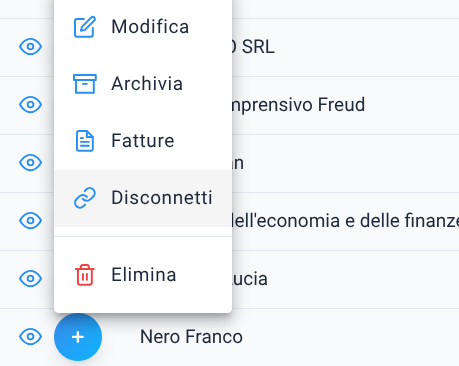
Task: Choose Elimina to delete the entry
Action: click(143, 275)
